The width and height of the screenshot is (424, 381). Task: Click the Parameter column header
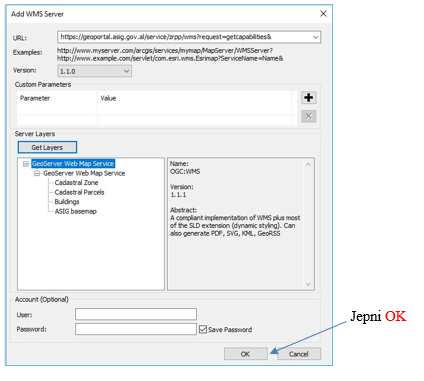click(35, 98)
